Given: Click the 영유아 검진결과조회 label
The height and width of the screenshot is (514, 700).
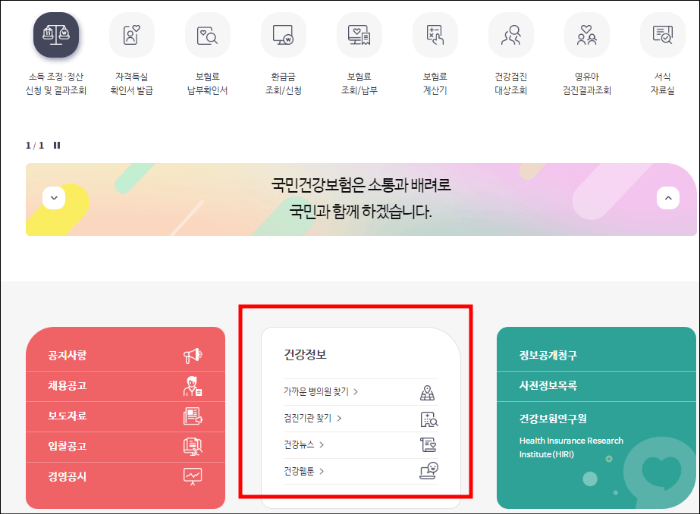Looking at the screenshot, I should 587,84.
